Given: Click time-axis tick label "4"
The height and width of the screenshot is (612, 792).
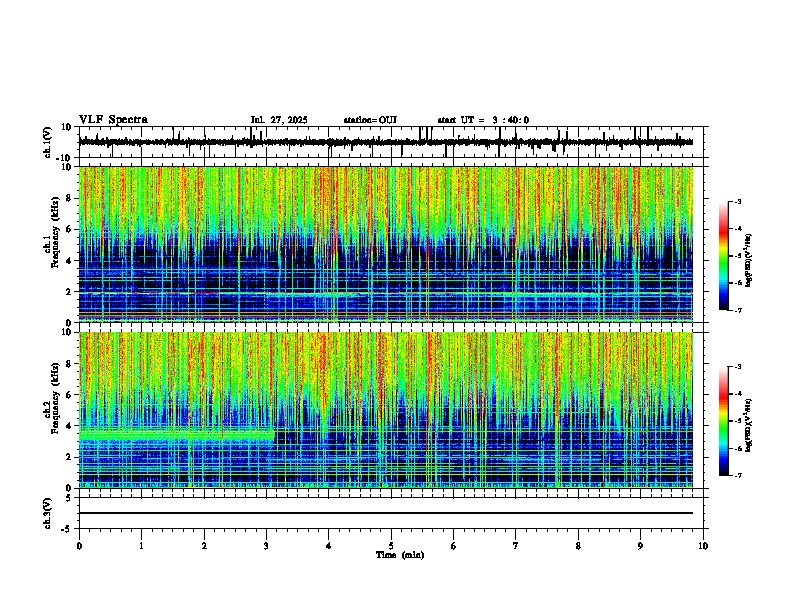Looking at the screenshot, I should click(329, 546).
